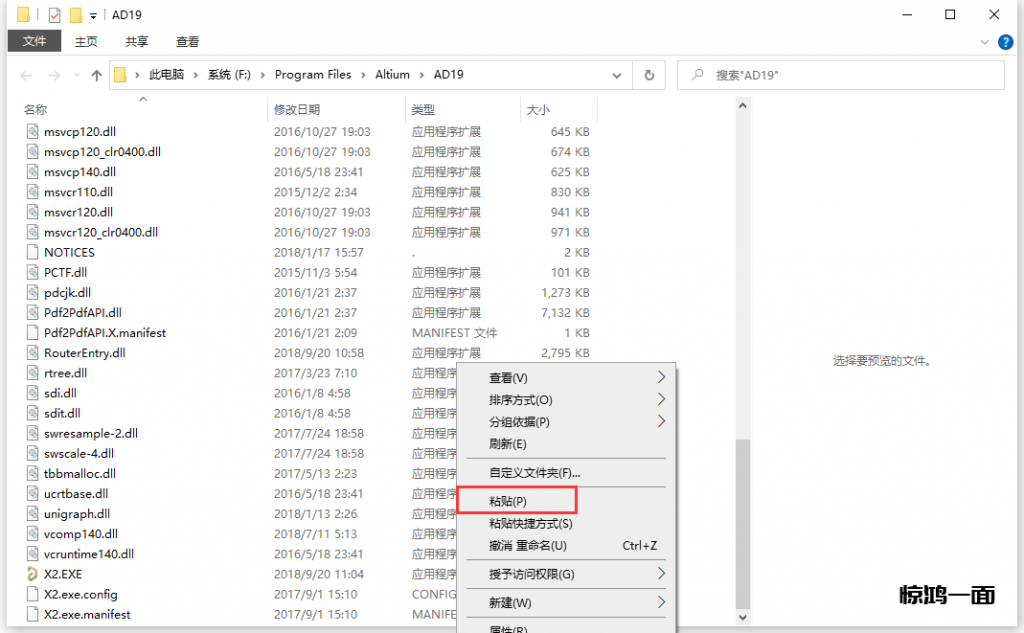This screenshot has width=1024, height=633.
Task: Open the 文件 ribbon tab
Action: (35, 41)
